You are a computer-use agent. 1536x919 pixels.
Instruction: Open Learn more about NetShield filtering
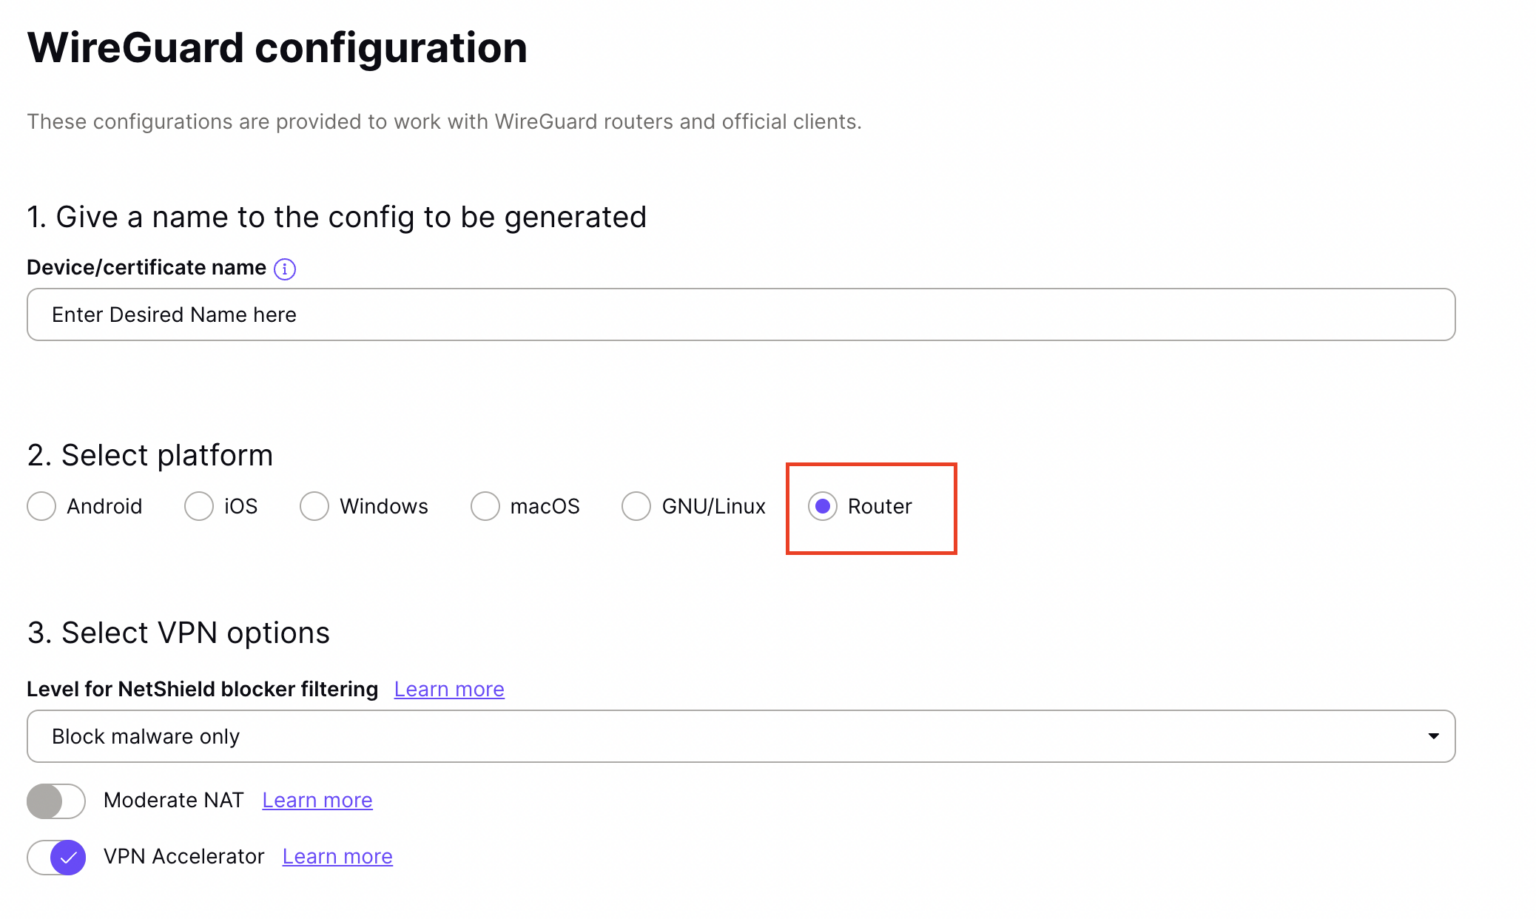[x=448, y=689]
